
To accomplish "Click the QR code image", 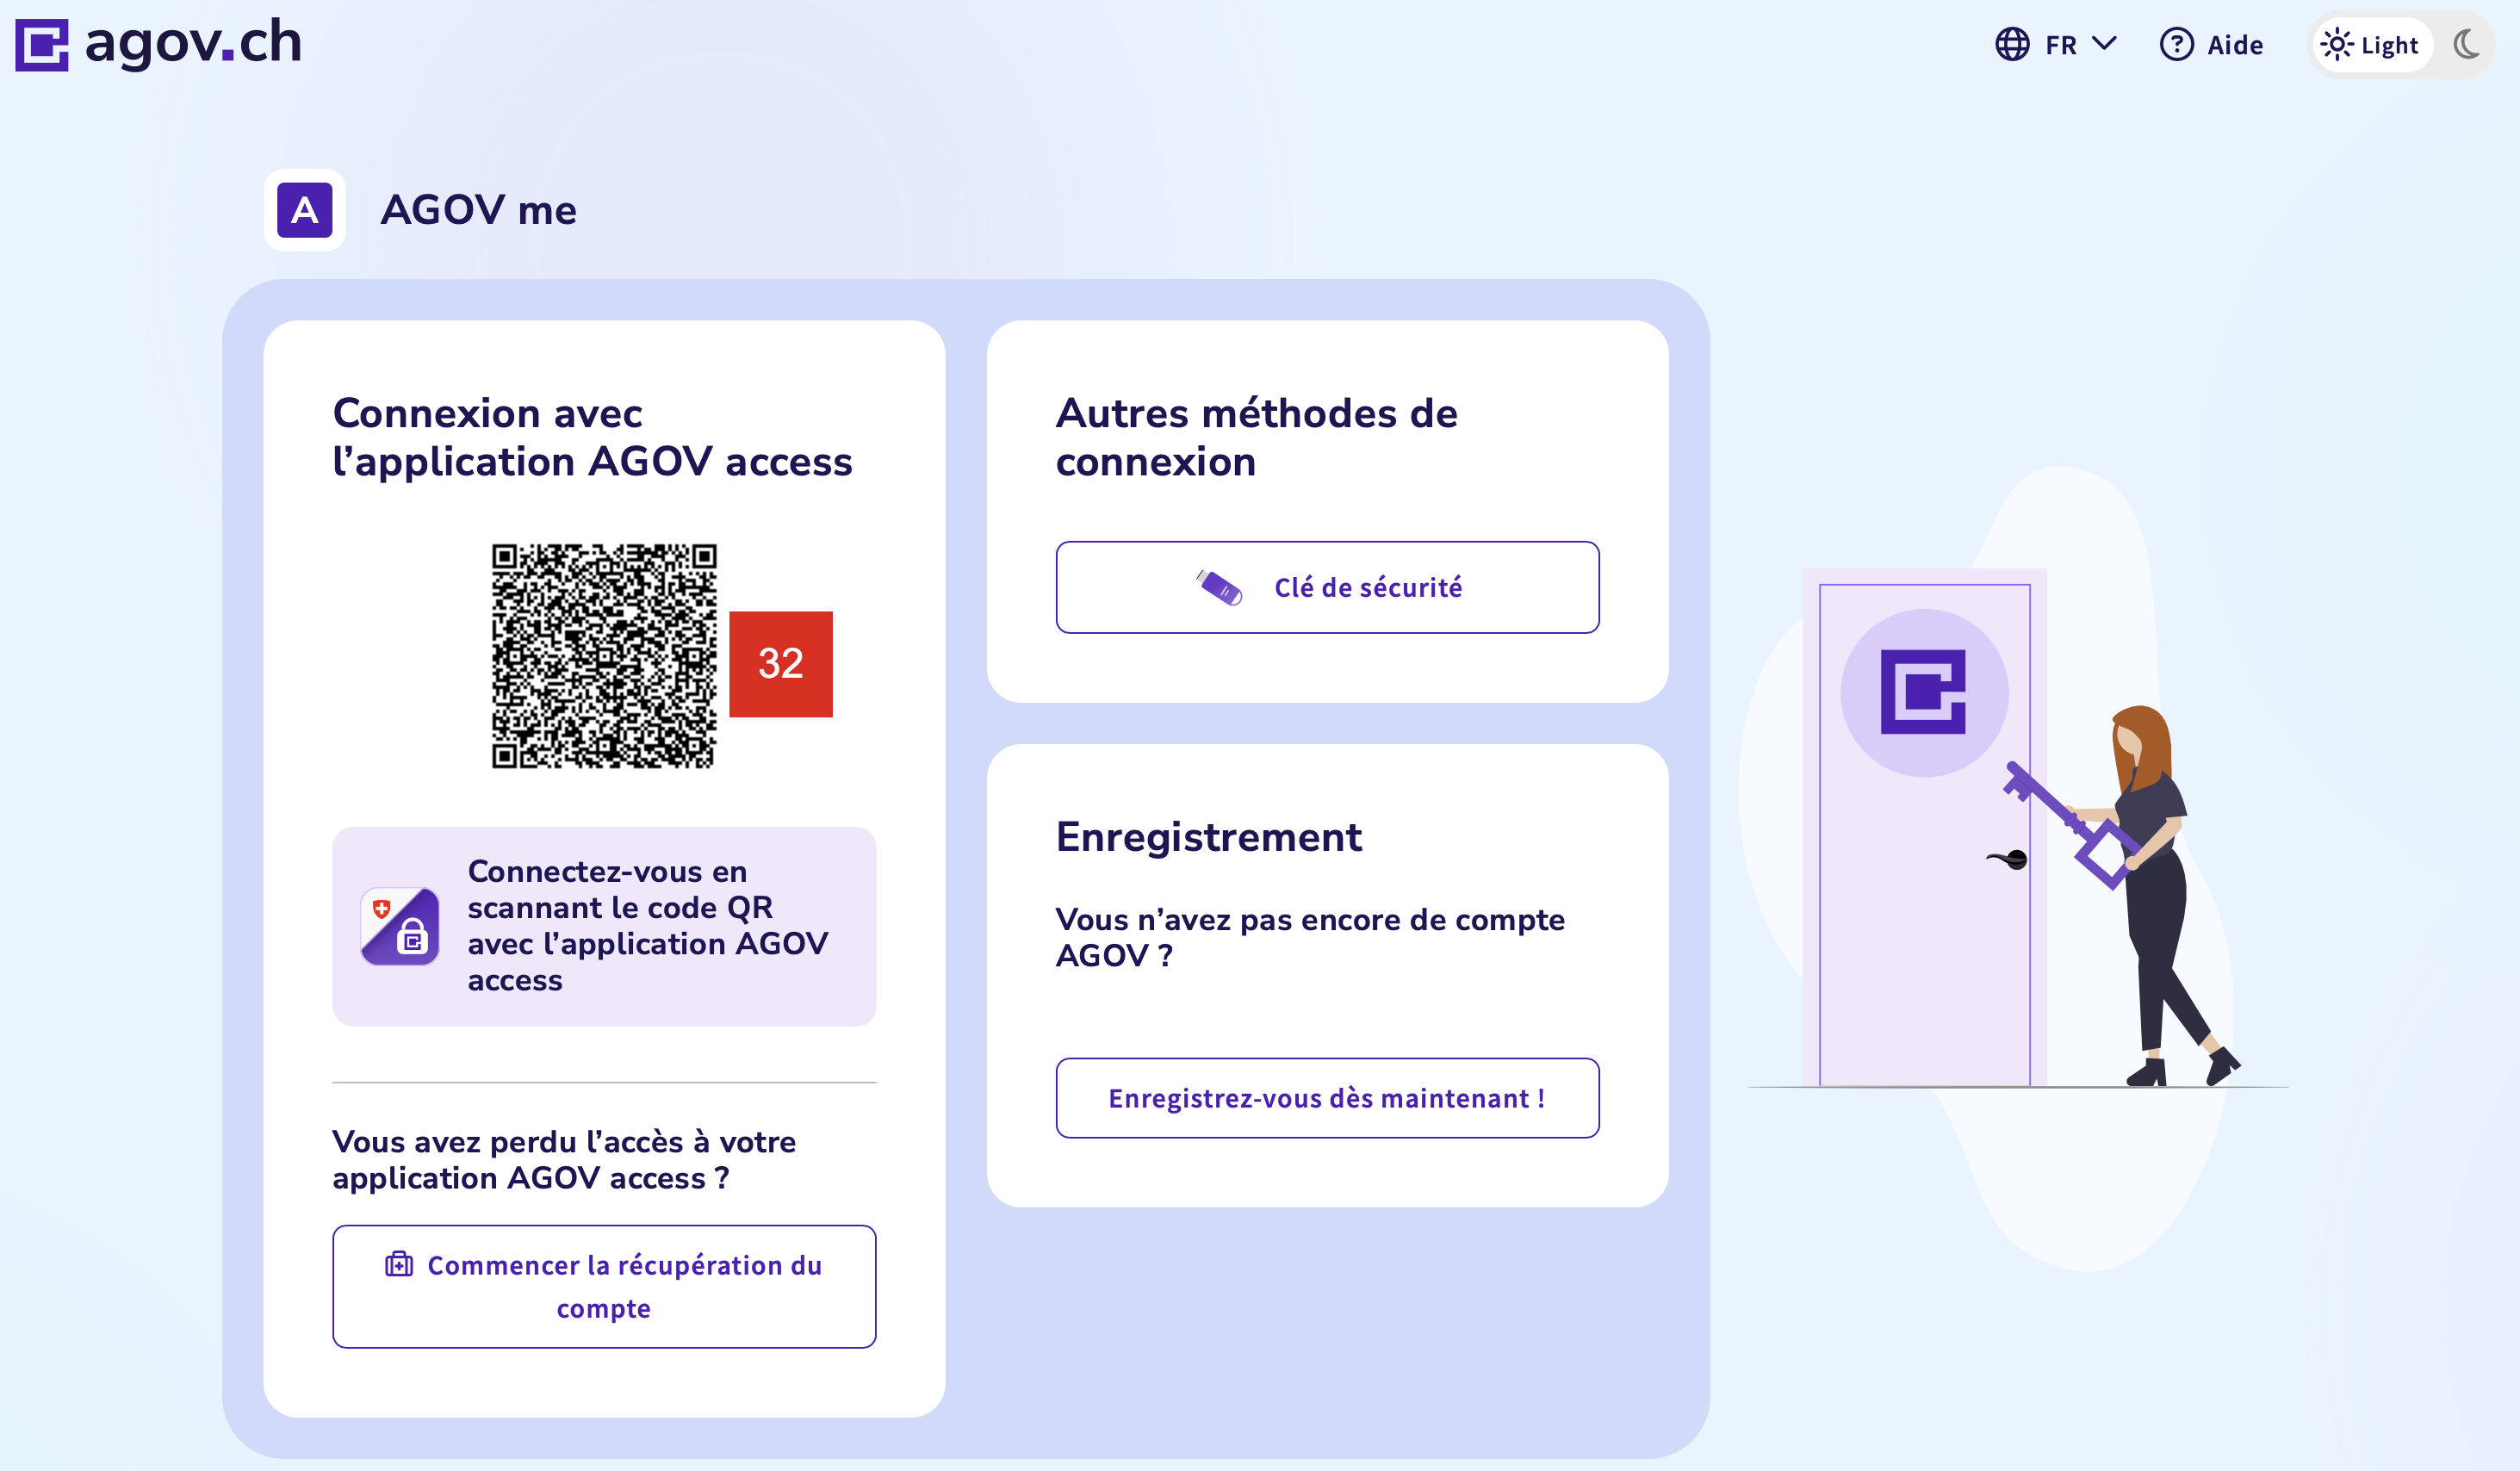I will point(604,656).
